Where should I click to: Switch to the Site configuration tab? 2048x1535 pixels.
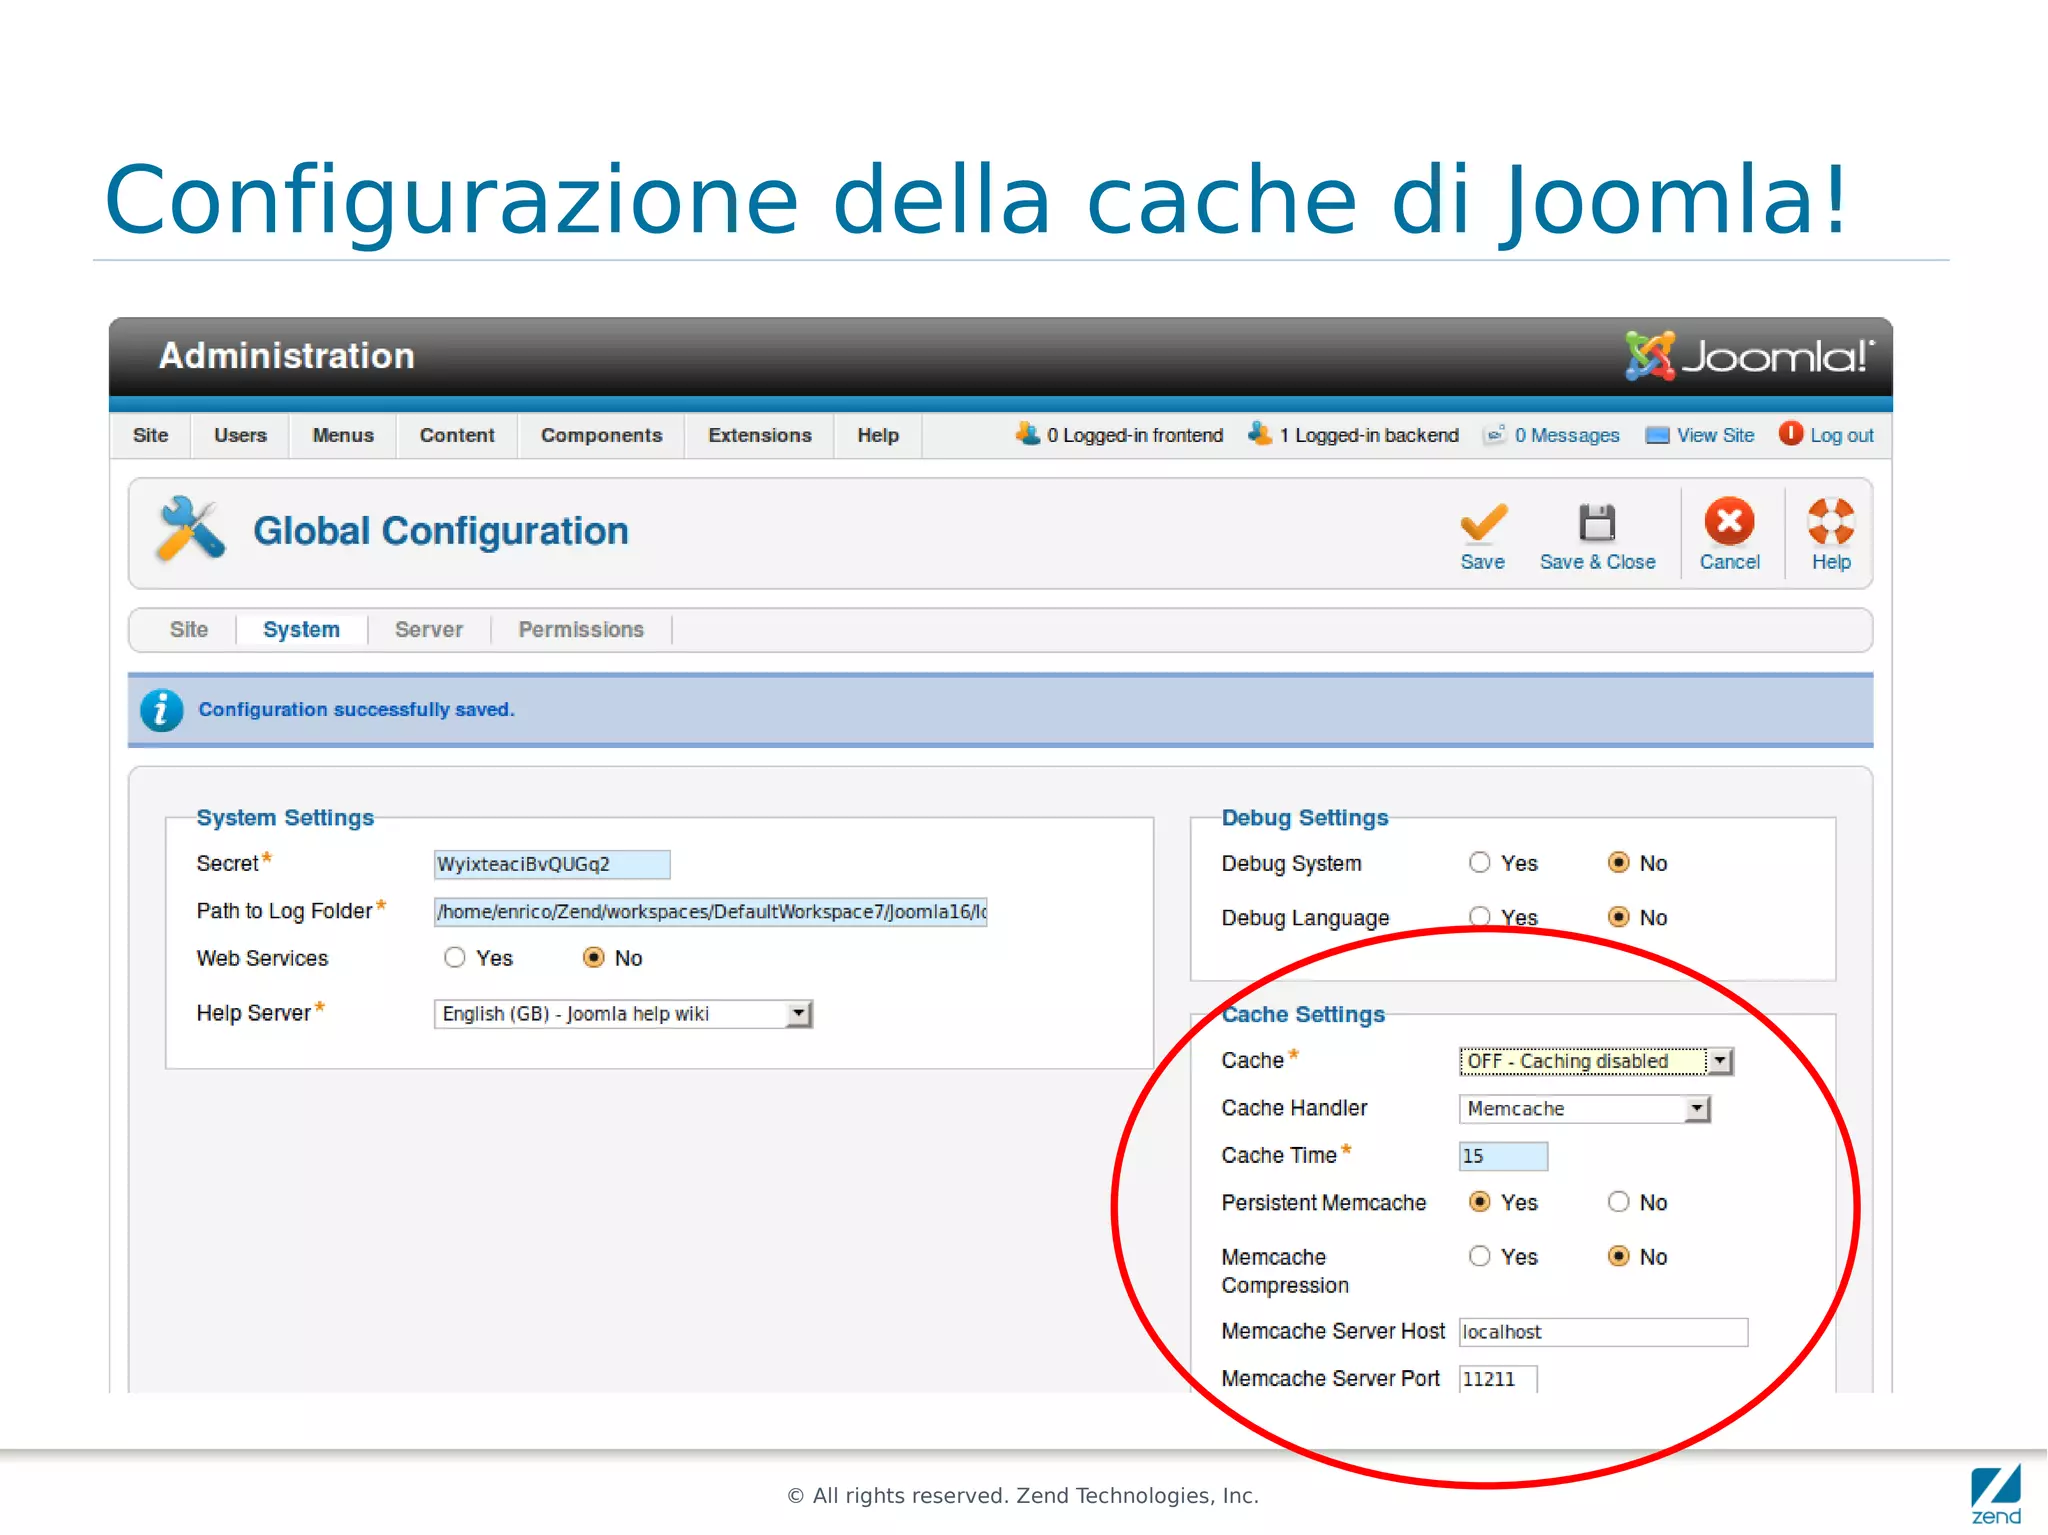[x=188, y=629]
